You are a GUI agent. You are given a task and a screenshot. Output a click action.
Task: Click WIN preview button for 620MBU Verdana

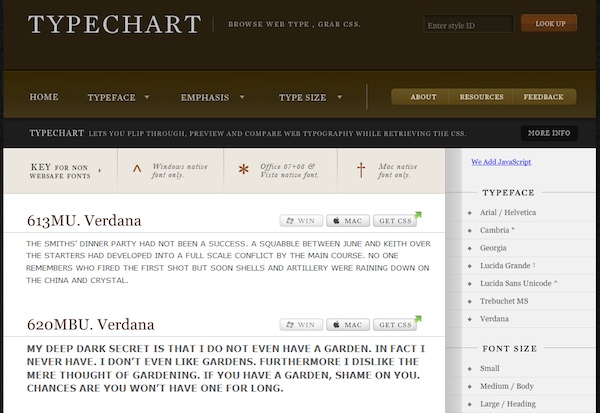[301, 325]
